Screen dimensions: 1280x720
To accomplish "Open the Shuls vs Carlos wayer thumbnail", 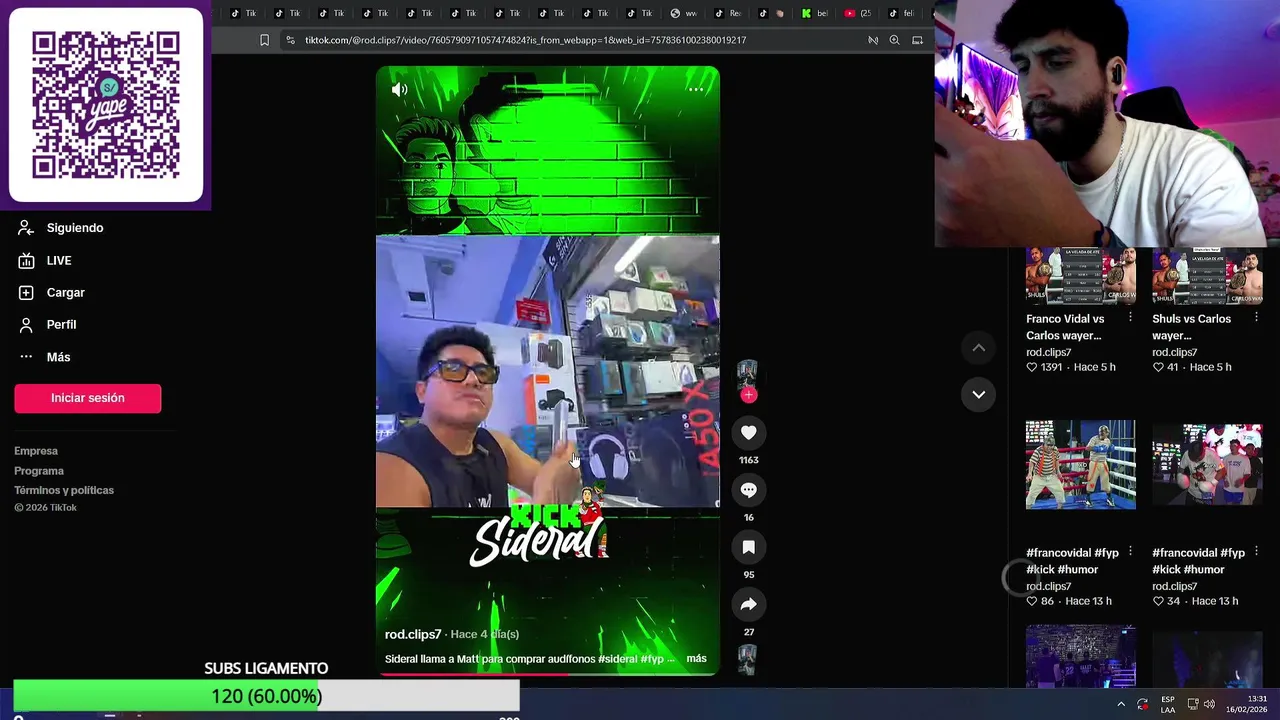I will click(1207, 275).
